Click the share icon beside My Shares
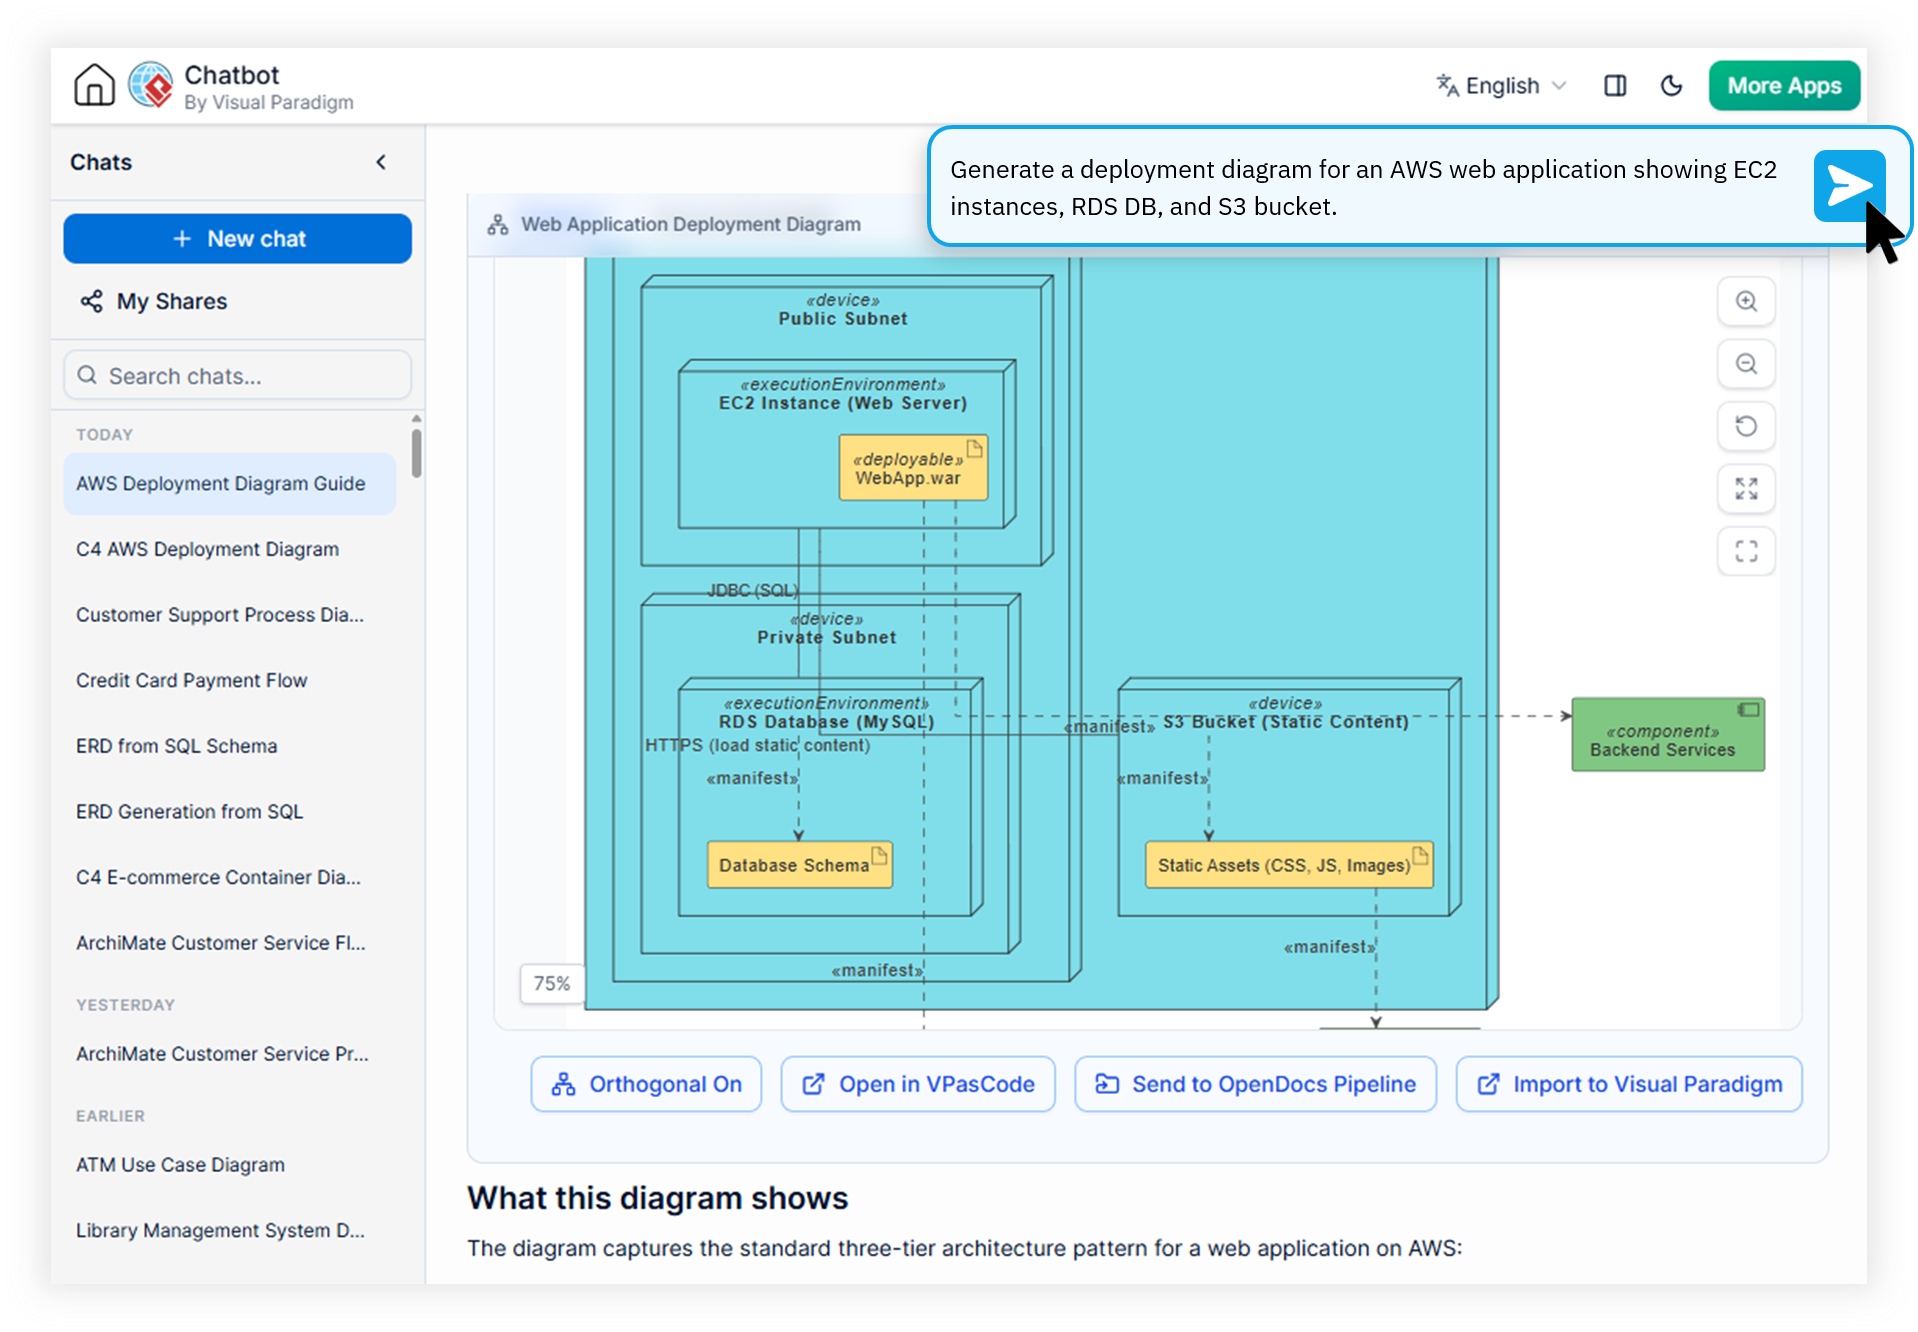This screenshot has width=1918, height=1332. (92, 301)
